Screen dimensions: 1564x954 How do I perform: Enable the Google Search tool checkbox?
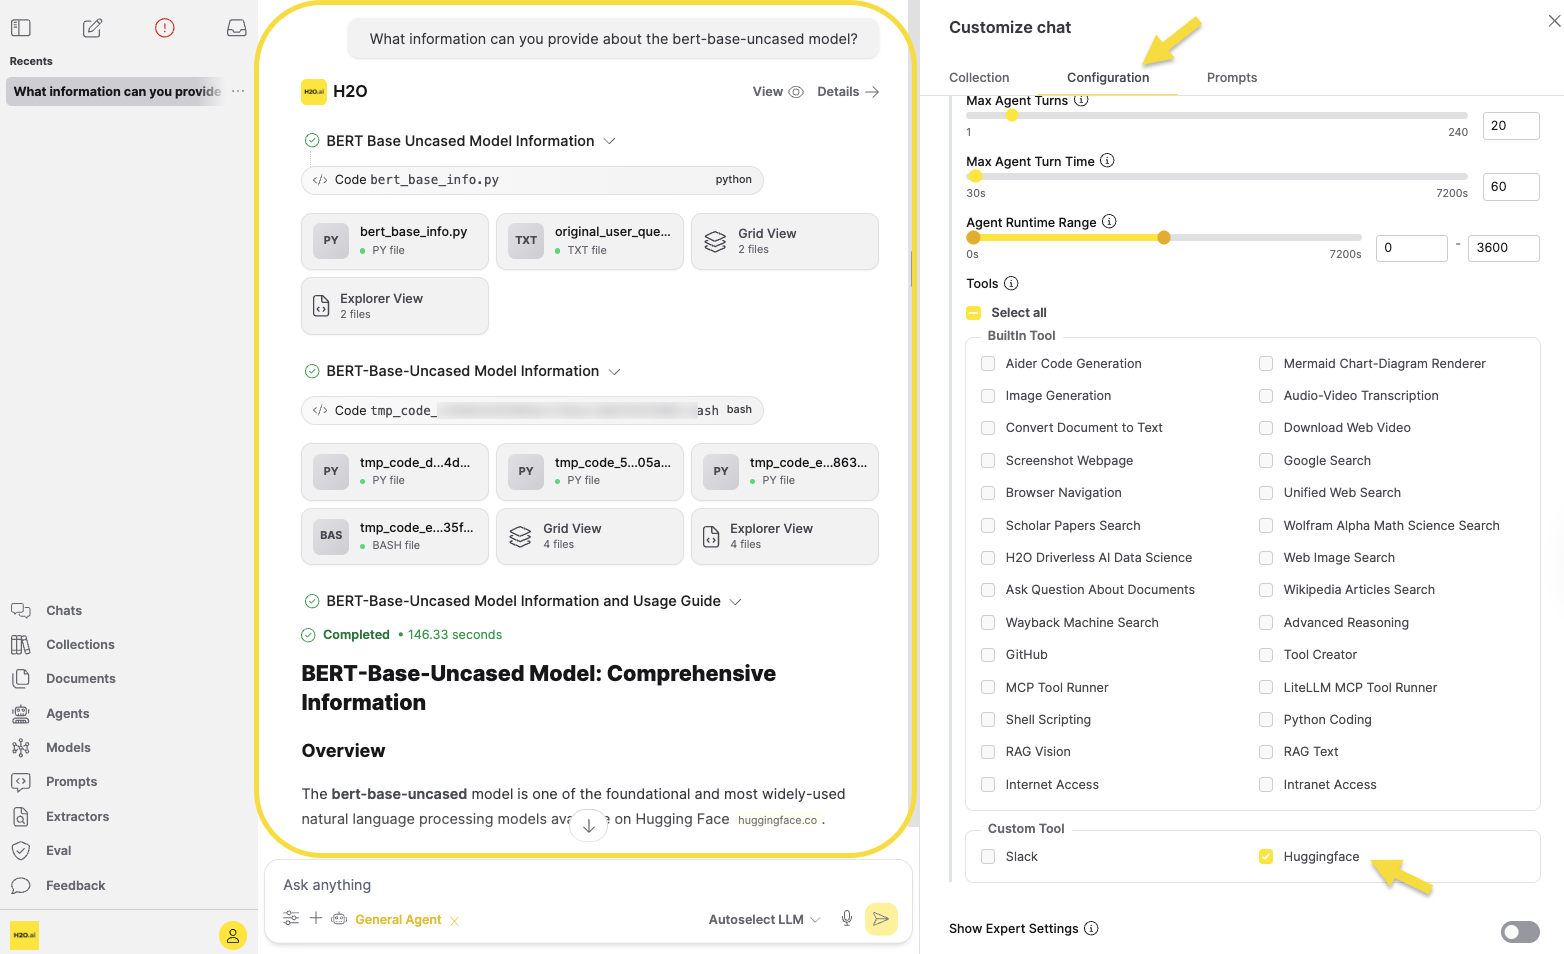click(1266, 461)
